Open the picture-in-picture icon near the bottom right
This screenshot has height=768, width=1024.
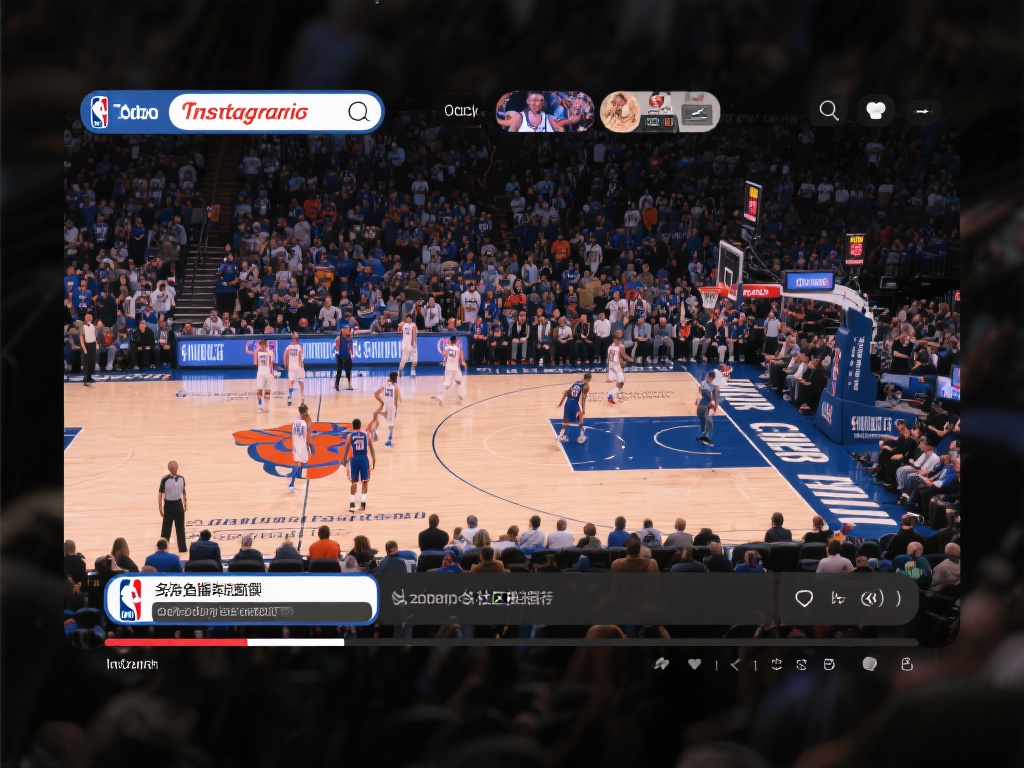coord(828,664)
